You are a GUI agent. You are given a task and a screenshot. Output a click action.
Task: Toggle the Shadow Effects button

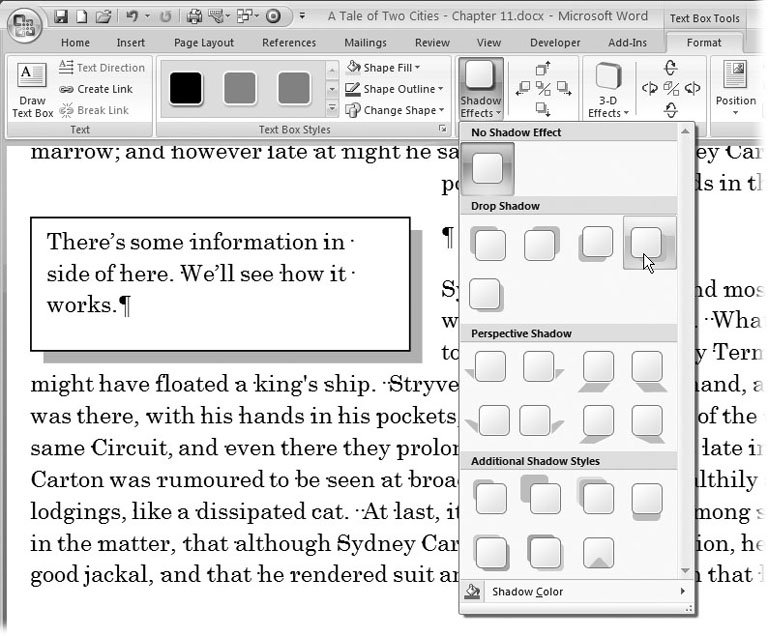click(x=481, y=89)
